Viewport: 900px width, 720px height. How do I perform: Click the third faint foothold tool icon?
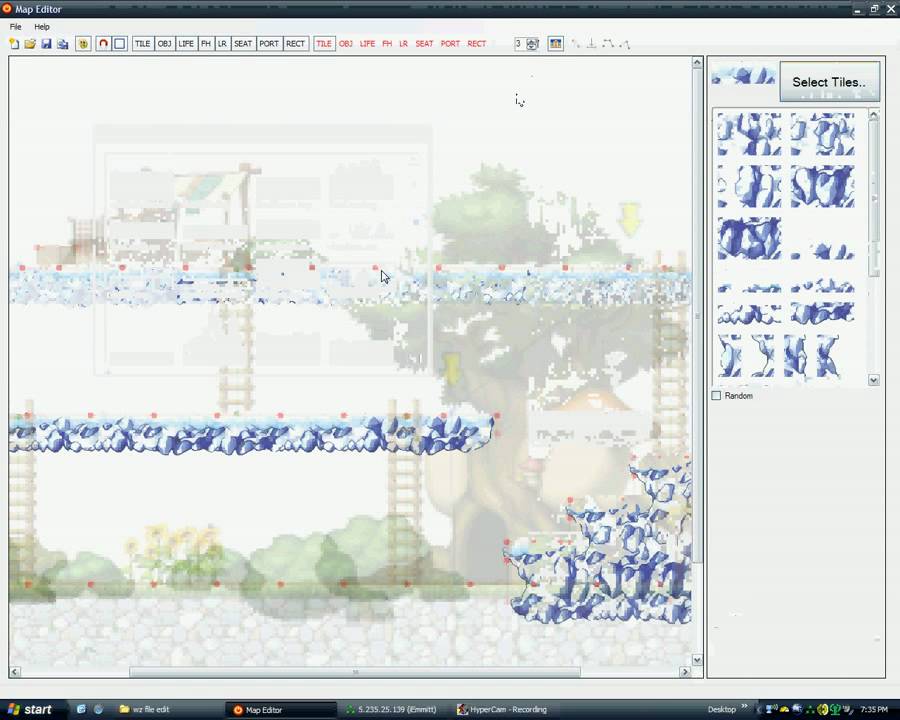(x=608, y=44)
